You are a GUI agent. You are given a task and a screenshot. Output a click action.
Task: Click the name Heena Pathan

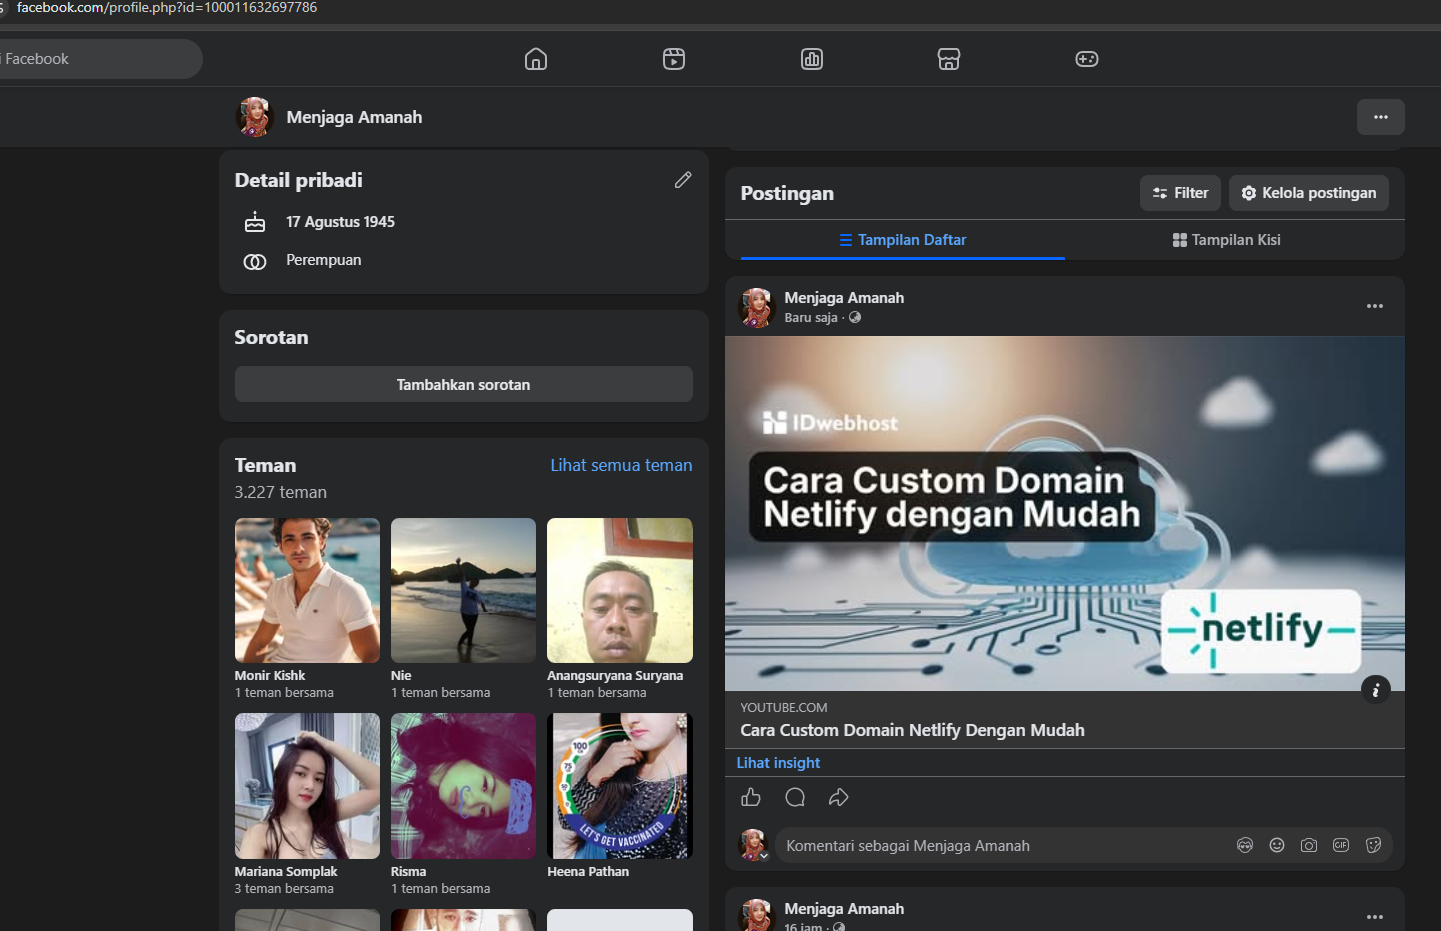pyautogui.click(x=588, y=872)
